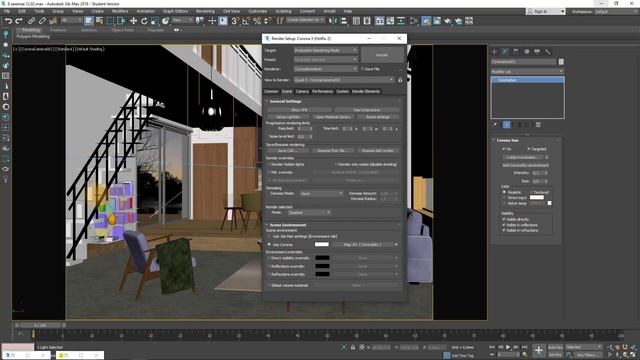Toggle Corona Sun On checkbox
Image resolution: width=640 pixels, height=360 pixels.
tap(504, 149)
